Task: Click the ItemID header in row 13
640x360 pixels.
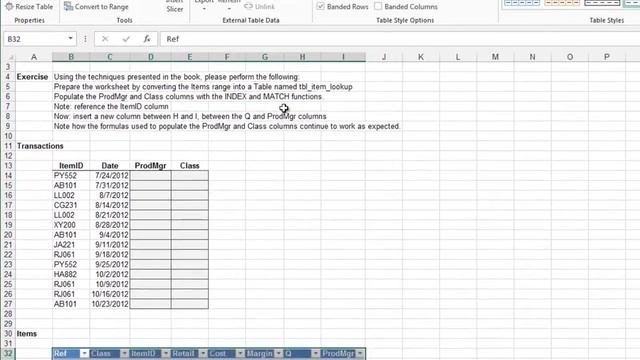Action: pos(71,166)
